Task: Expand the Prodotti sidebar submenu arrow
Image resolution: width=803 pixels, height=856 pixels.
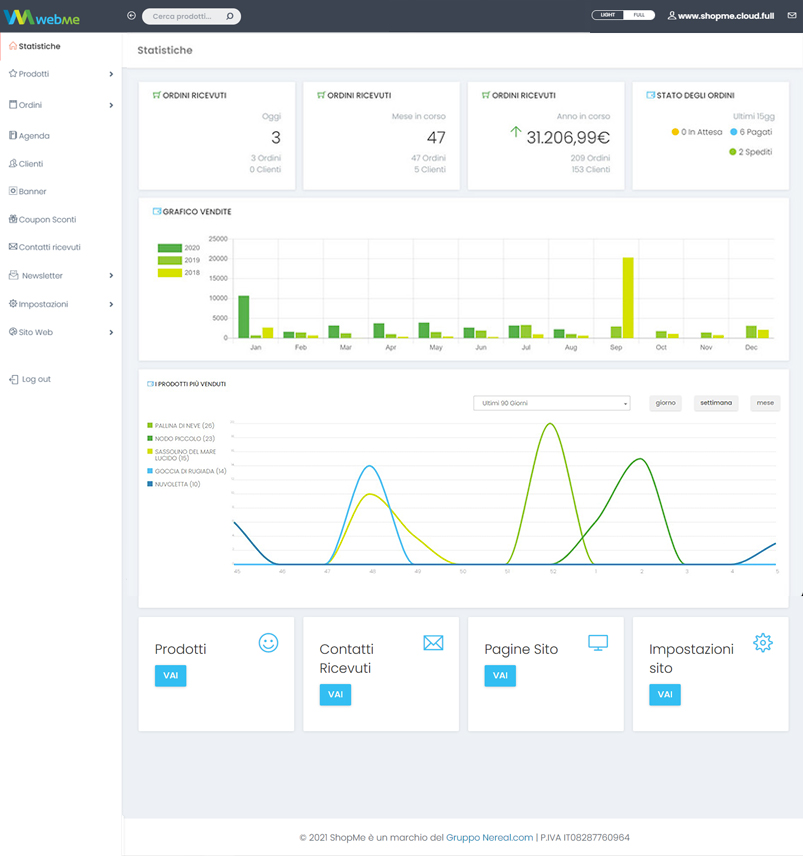Action: tap(111, 74)
